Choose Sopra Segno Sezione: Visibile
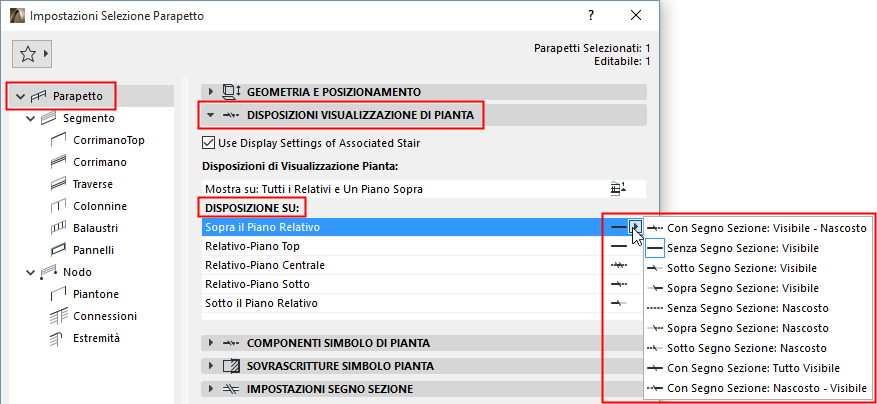The height and width of the screenshot is (404, 877). click(757, 288)
